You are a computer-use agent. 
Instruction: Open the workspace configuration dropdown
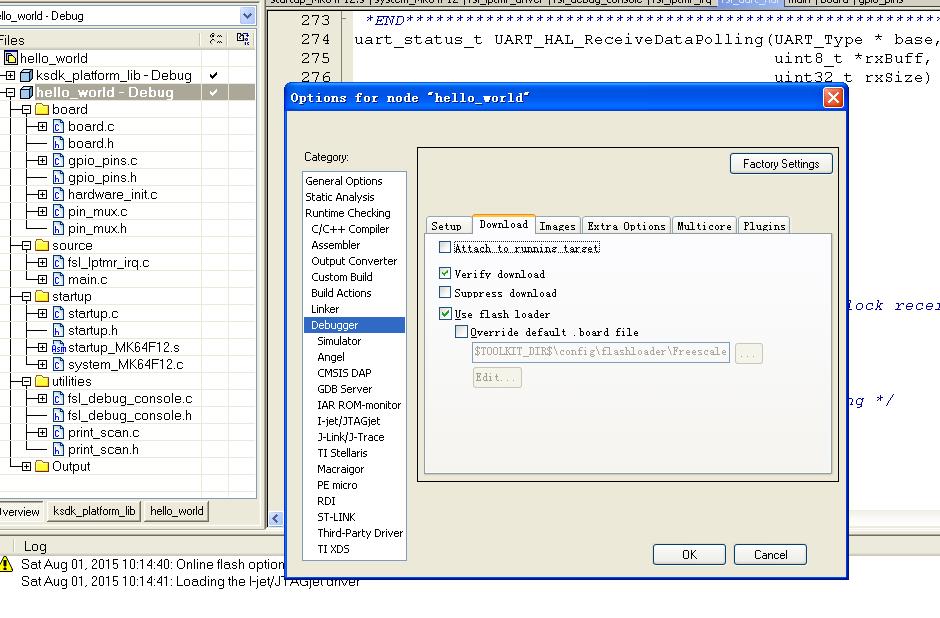[x=248, y=16]
